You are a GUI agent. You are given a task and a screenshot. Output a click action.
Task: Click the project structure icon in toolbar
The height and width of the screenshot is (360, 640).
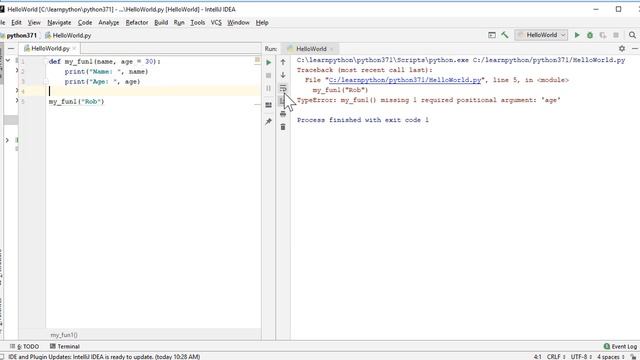tap(492, 35)
